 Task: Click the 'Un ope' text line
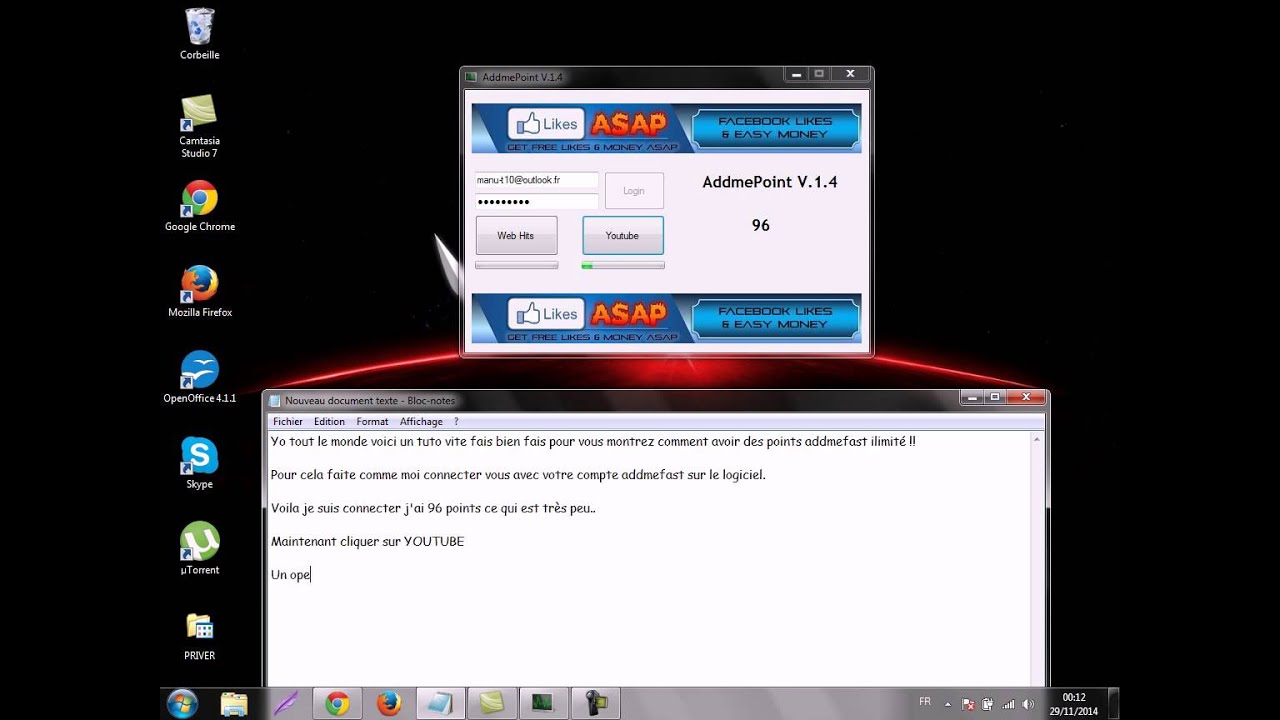pyautogui.click(x=291, y=575)
